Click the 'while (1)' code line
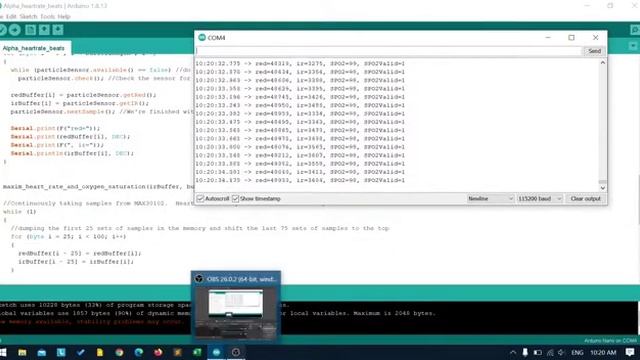 tap(20, 211)
